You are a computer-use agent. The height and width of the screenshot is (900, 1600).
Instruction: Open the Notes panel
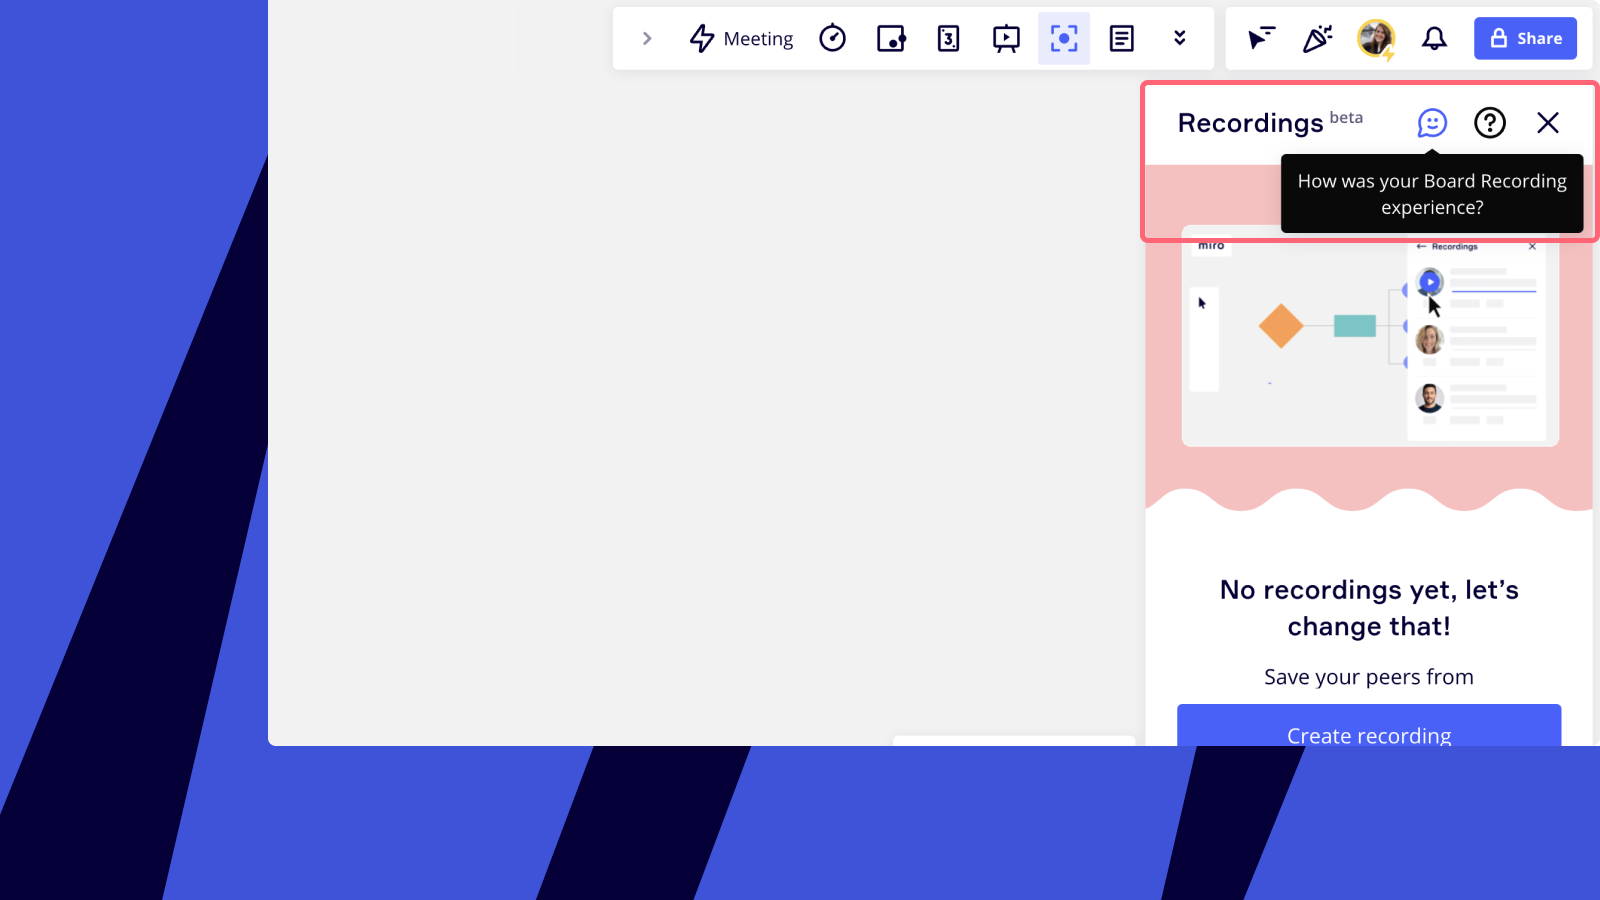(x=1122, y=39)
